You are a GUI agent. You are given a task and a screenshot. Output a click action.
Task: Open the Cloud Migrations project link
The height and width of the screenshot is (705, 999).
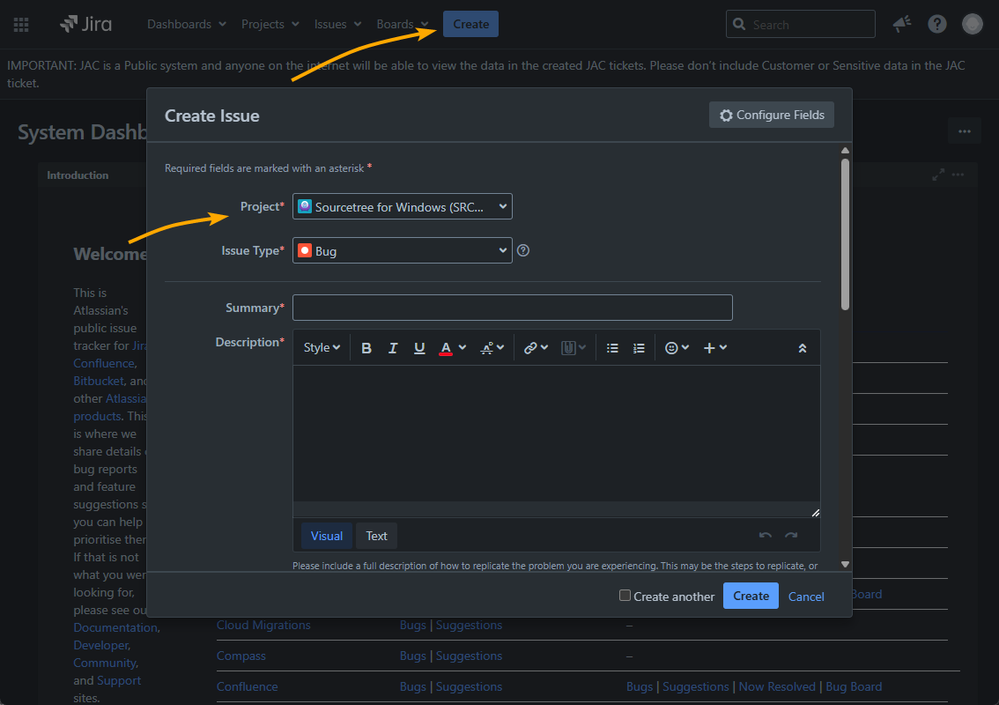click(263, 625)
